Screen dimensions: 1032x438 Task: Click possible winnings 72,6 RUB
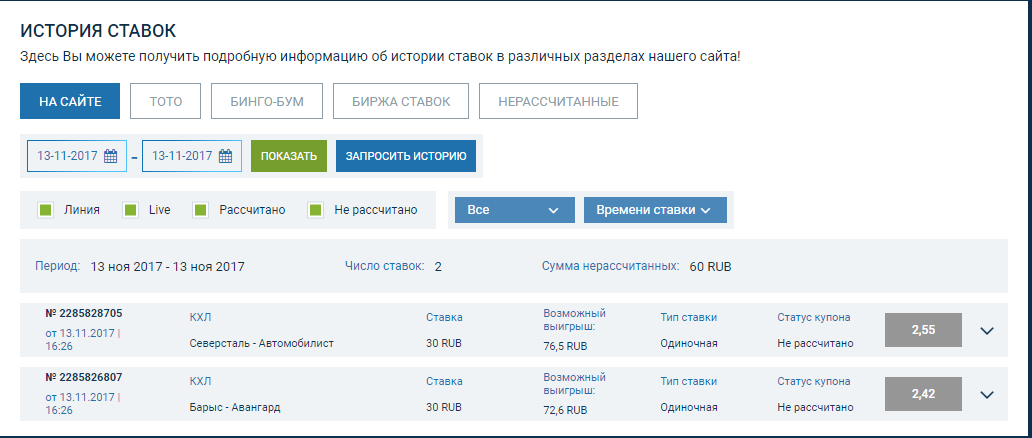(565, 410)
